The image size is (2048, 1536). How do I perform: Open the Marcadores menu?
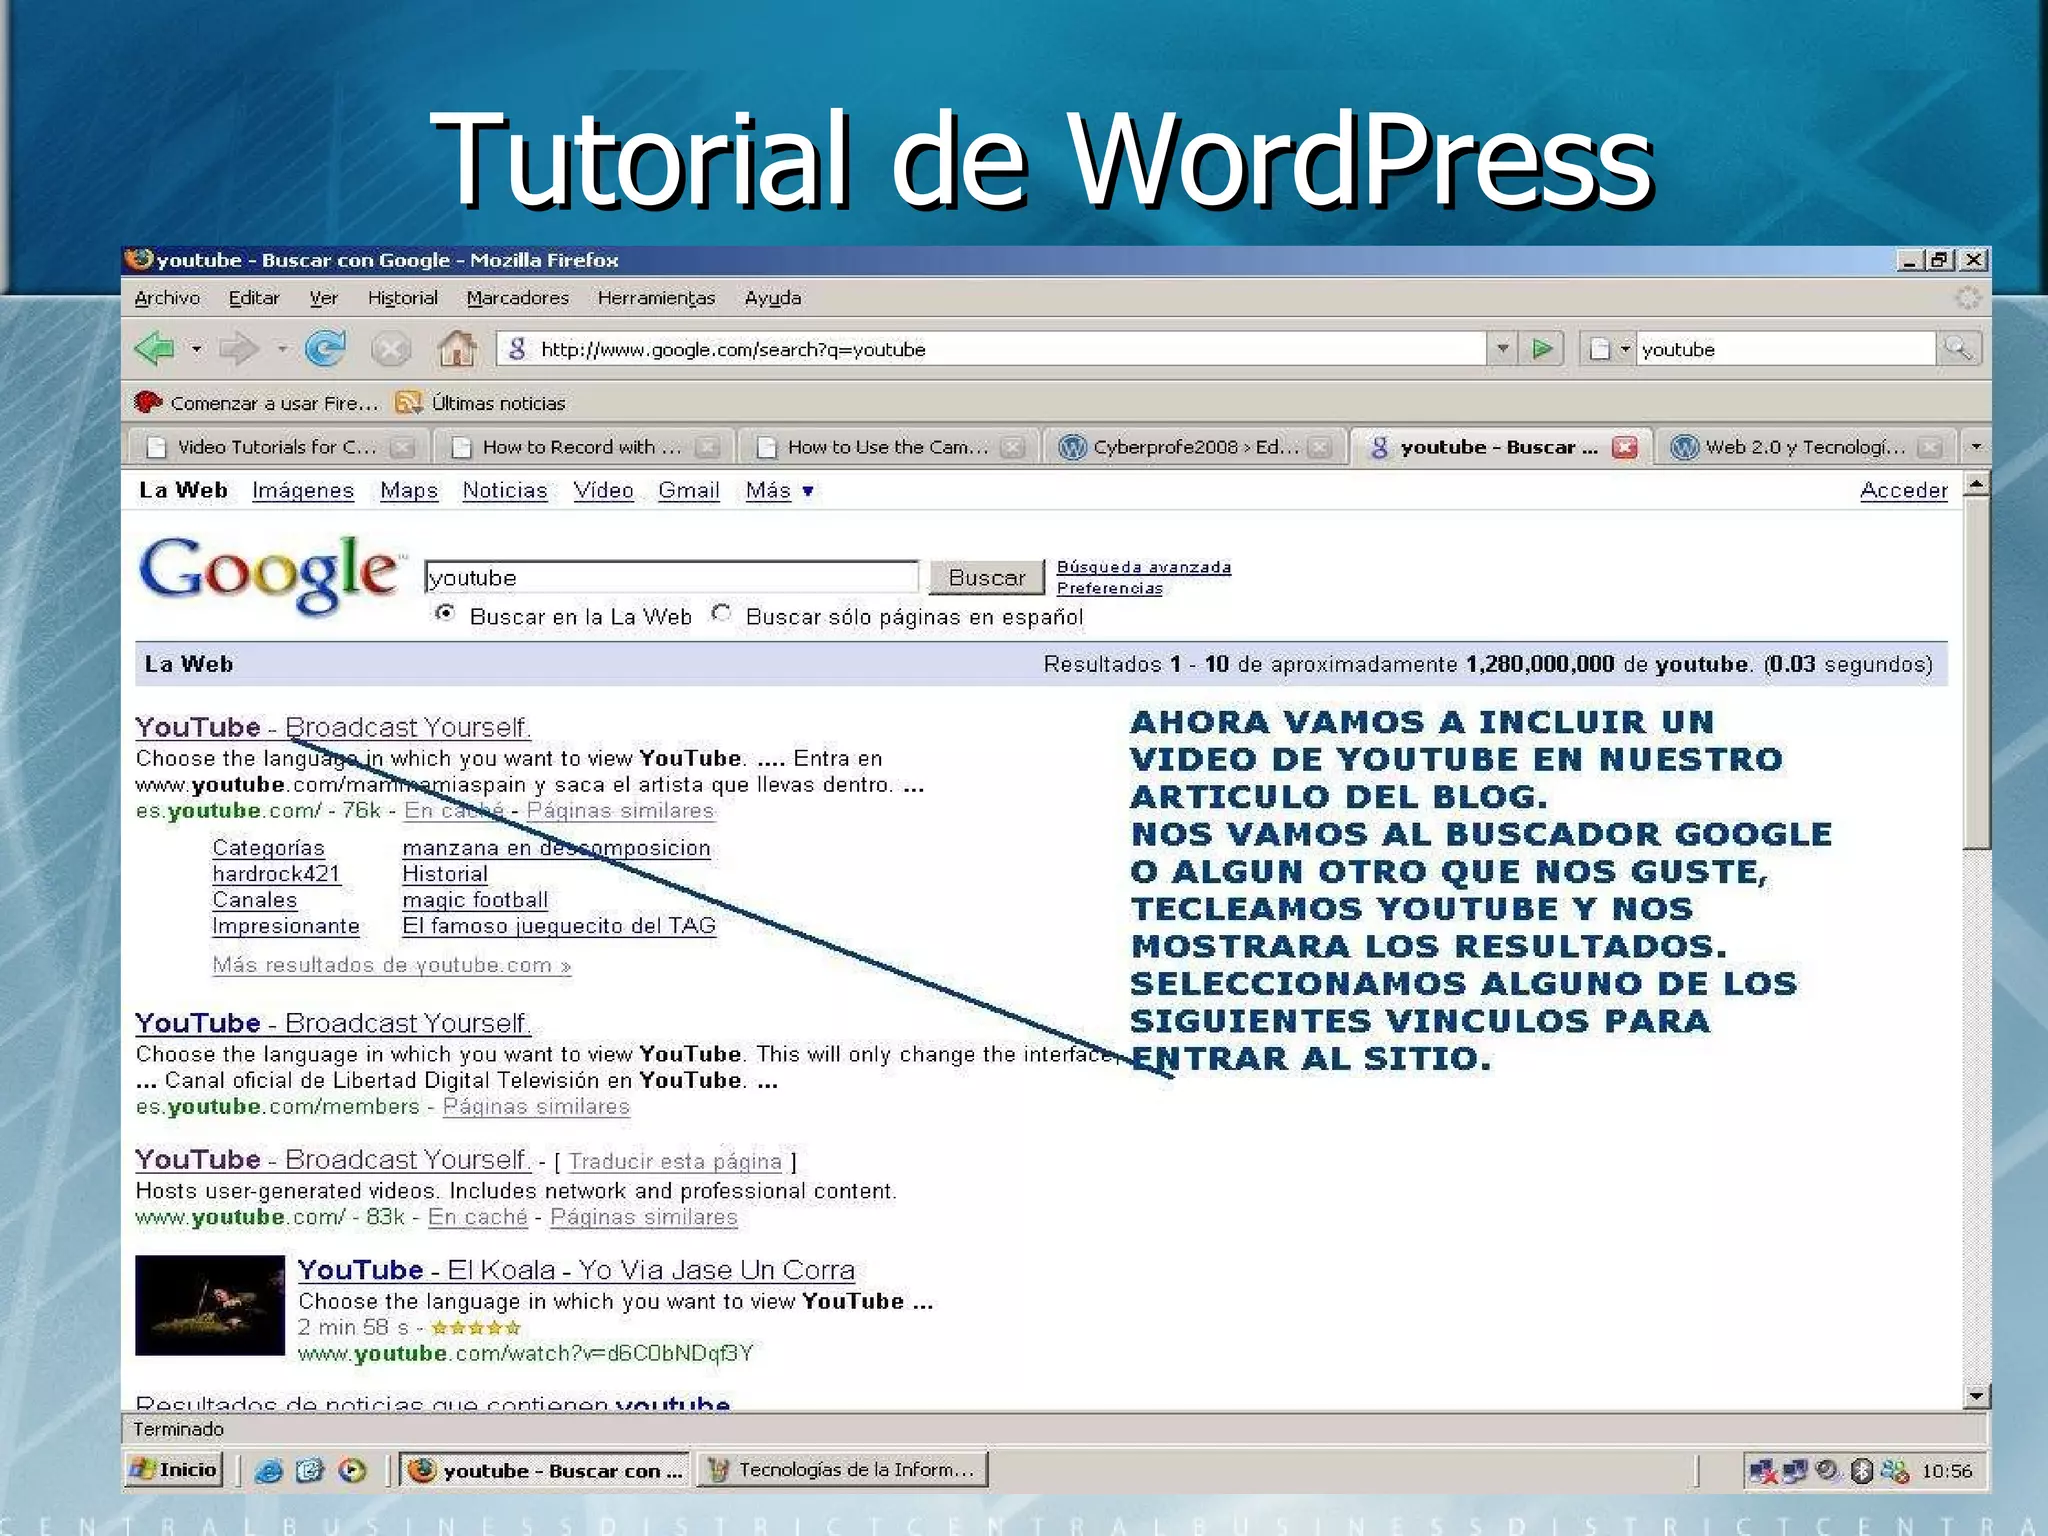coord(517,298)
